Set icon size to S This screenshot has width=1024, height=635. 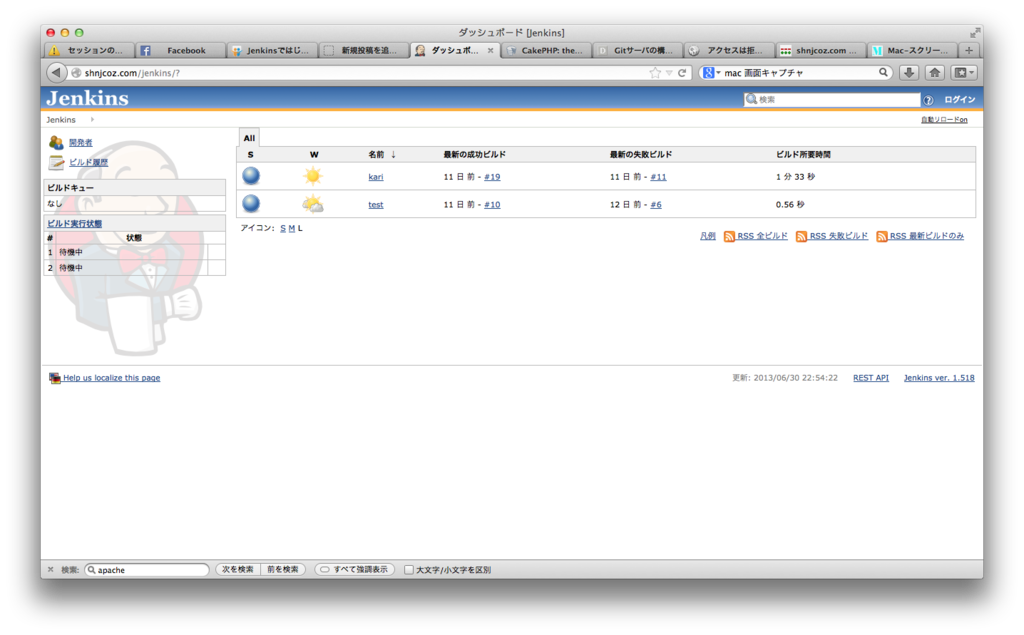[x=283, y=229]
